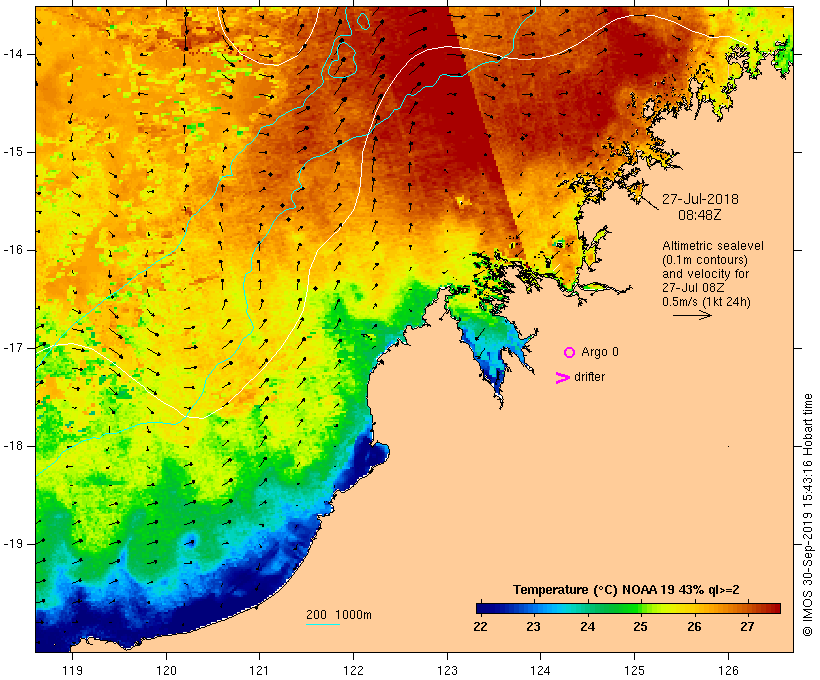Click the '-16' latitude axis label
Viewport: 820px width, 680px height.
click(12, 250)
